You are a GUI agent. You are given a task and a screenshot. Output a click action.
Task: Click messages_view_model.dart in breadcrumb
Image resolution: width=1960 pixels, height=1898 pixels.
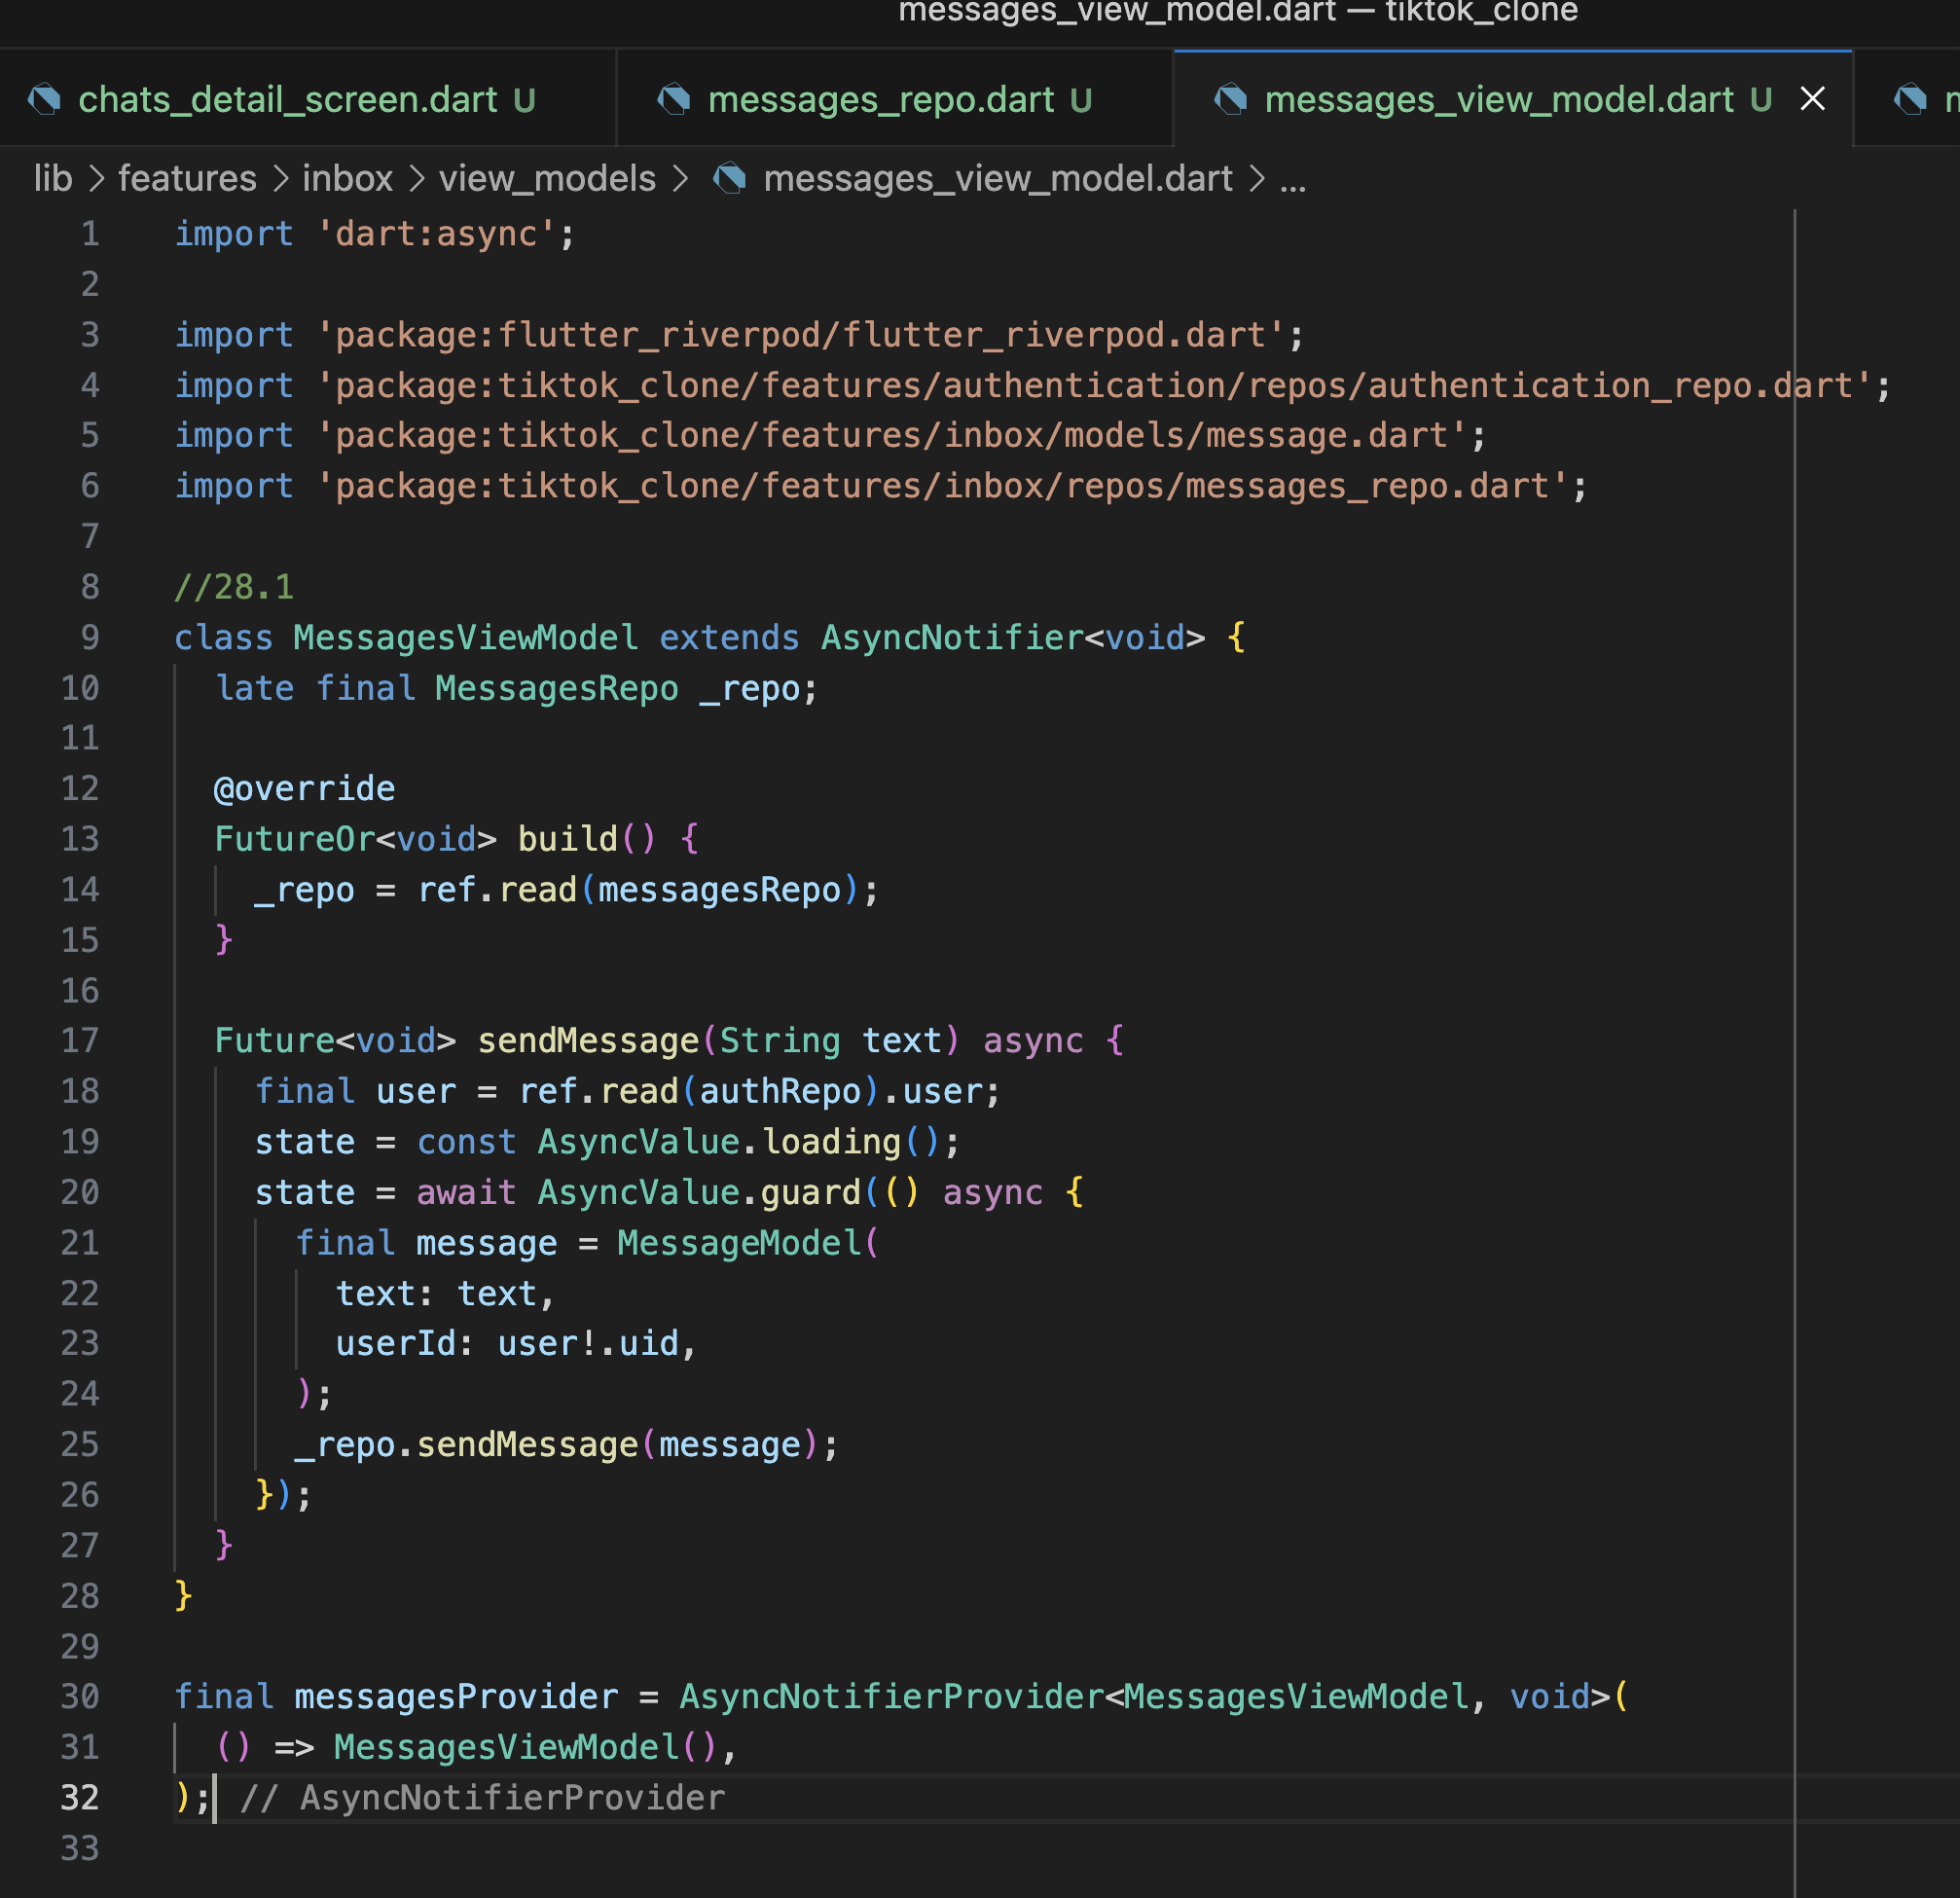click(x=997, y=179)
